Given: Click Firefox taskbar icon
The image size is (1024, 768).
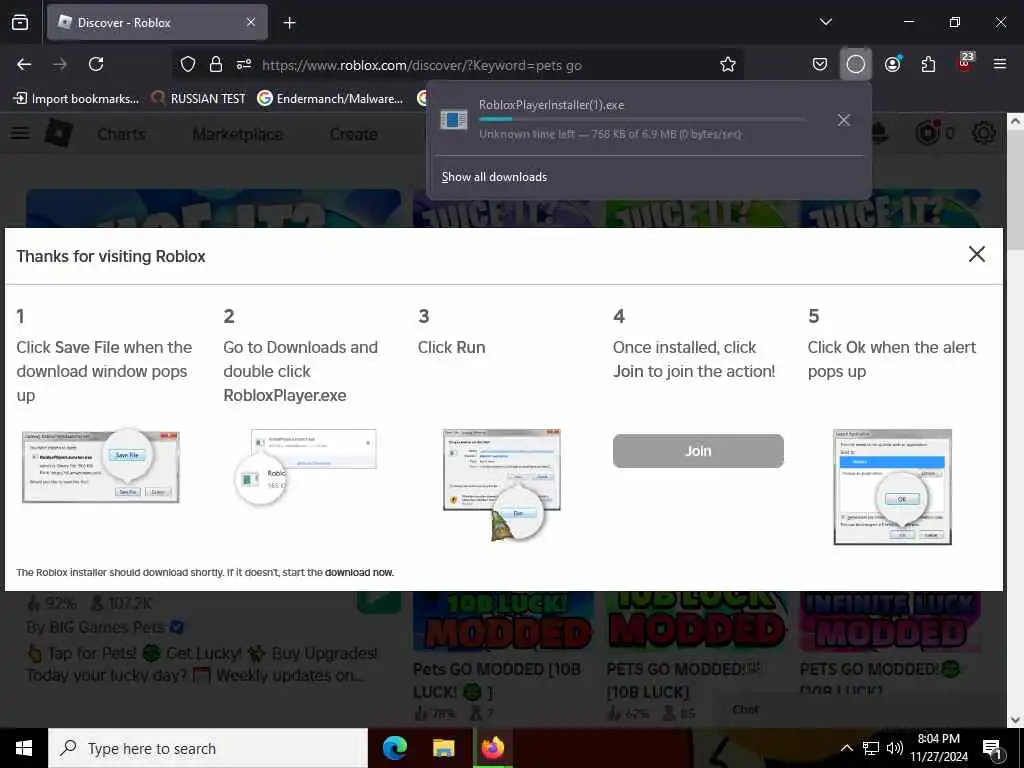Looking at the screenshot, I should [x=493, y=748].
